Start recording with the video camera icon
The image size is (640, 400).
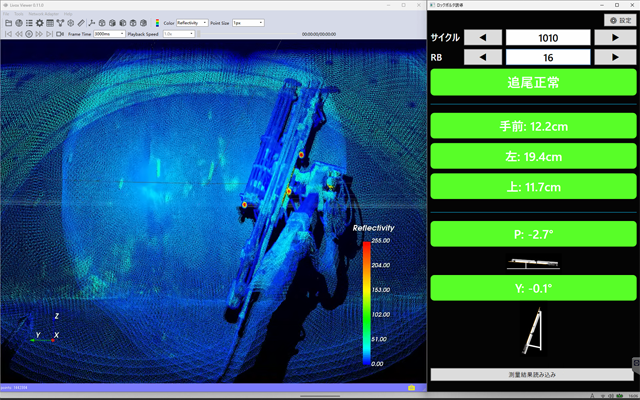[x=60, y=34]
